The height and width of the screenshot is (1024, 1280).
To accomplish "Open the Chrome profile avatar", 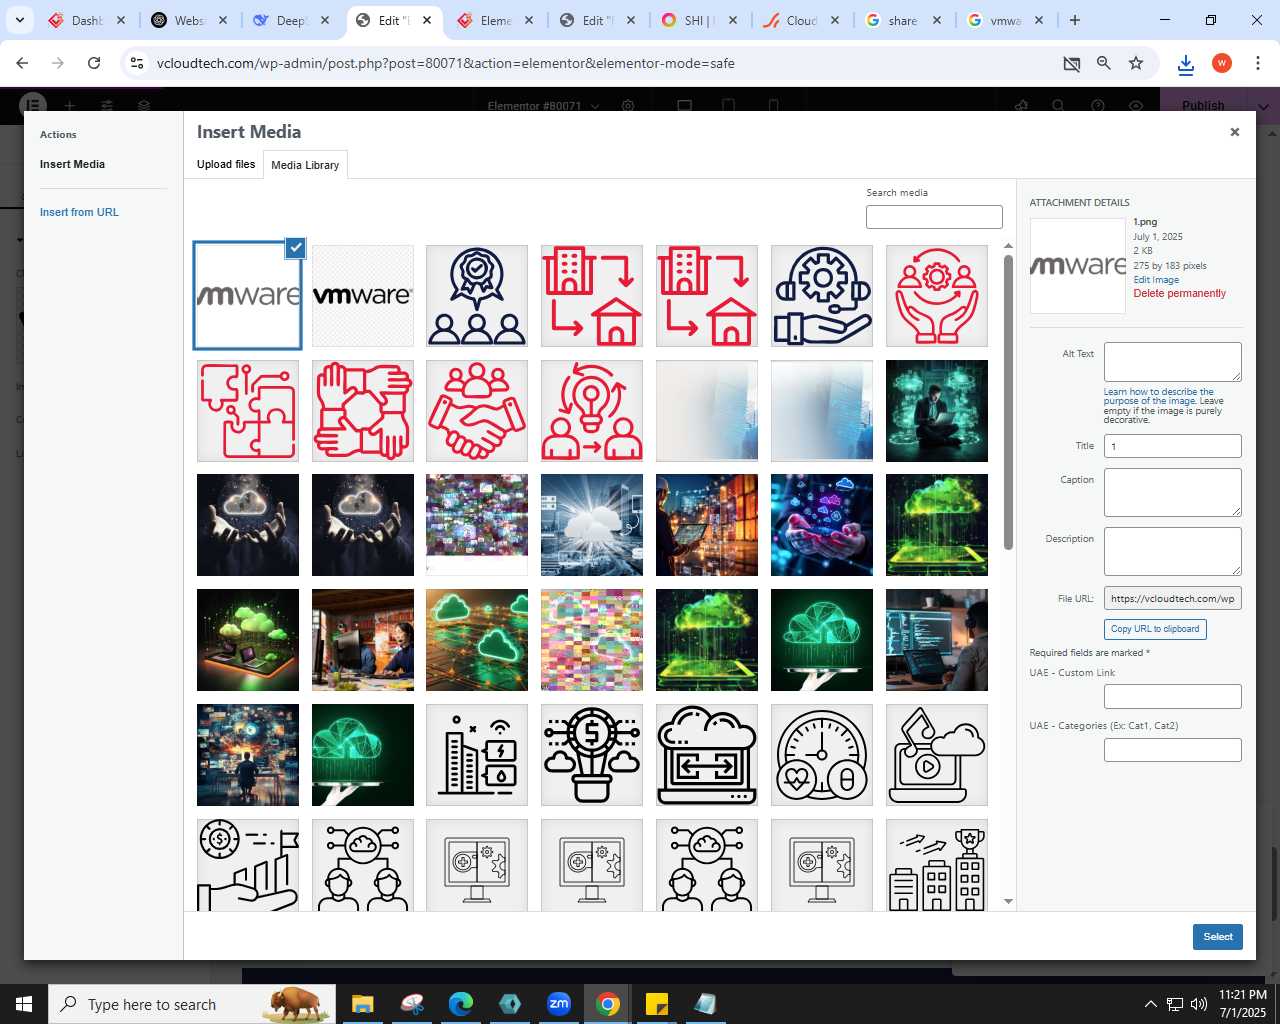I will pos(1222,63).
